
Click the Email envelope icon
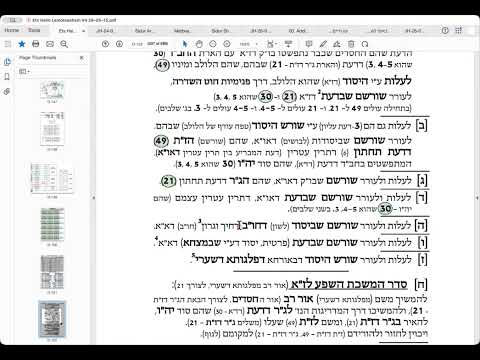(x=50, y=44)
